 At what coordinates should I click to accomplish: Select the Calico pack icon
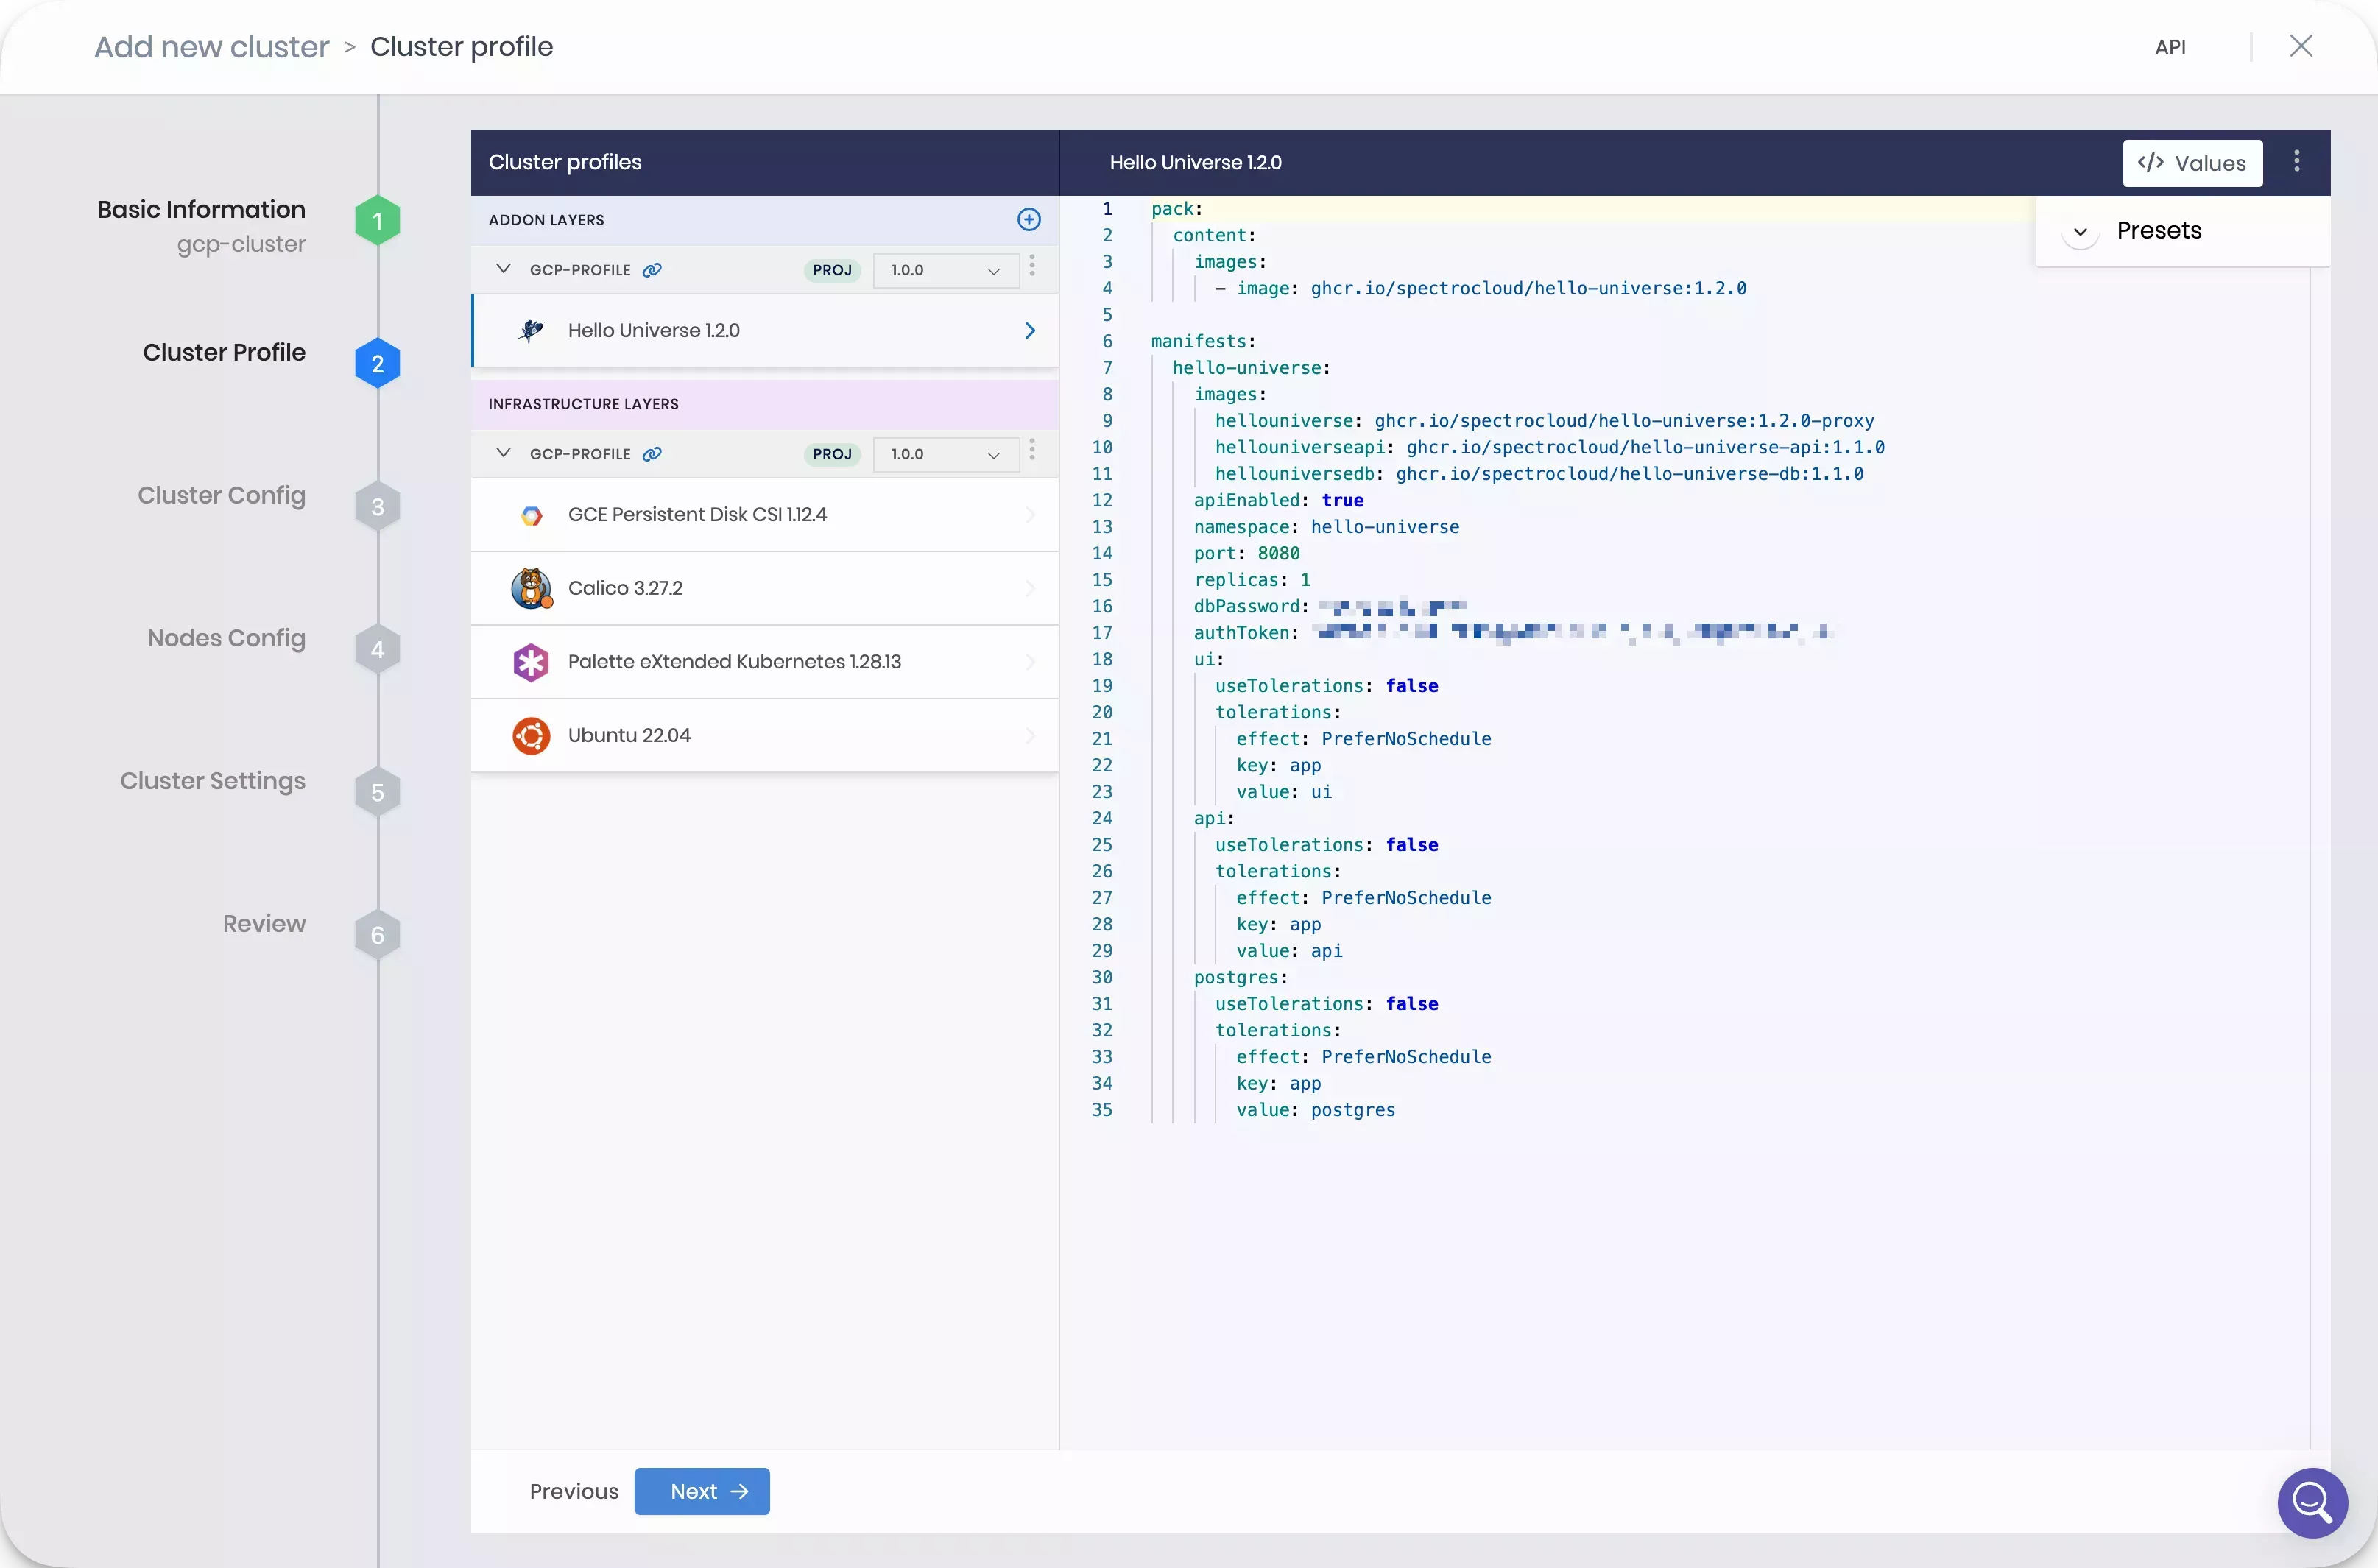pos(532,588)
